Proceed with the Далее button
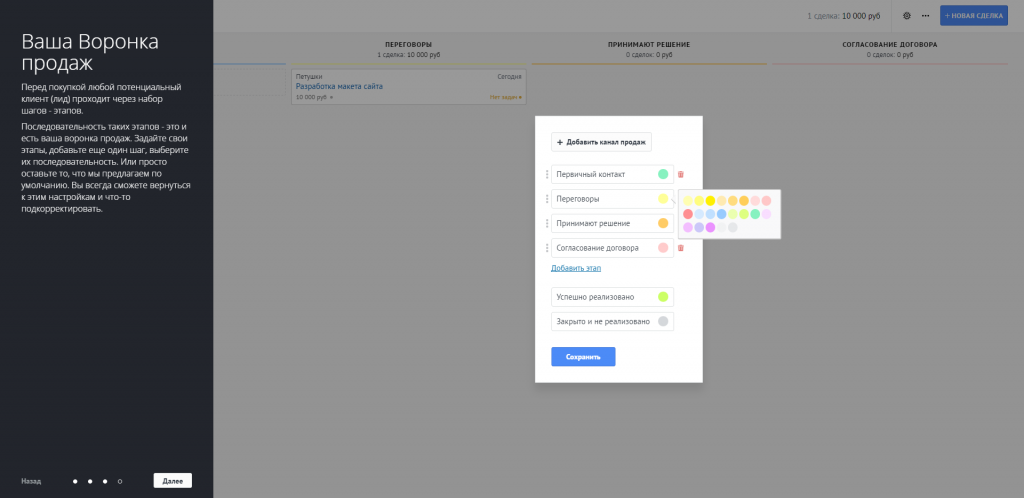1024x498 pixels. tap(172, 481)
